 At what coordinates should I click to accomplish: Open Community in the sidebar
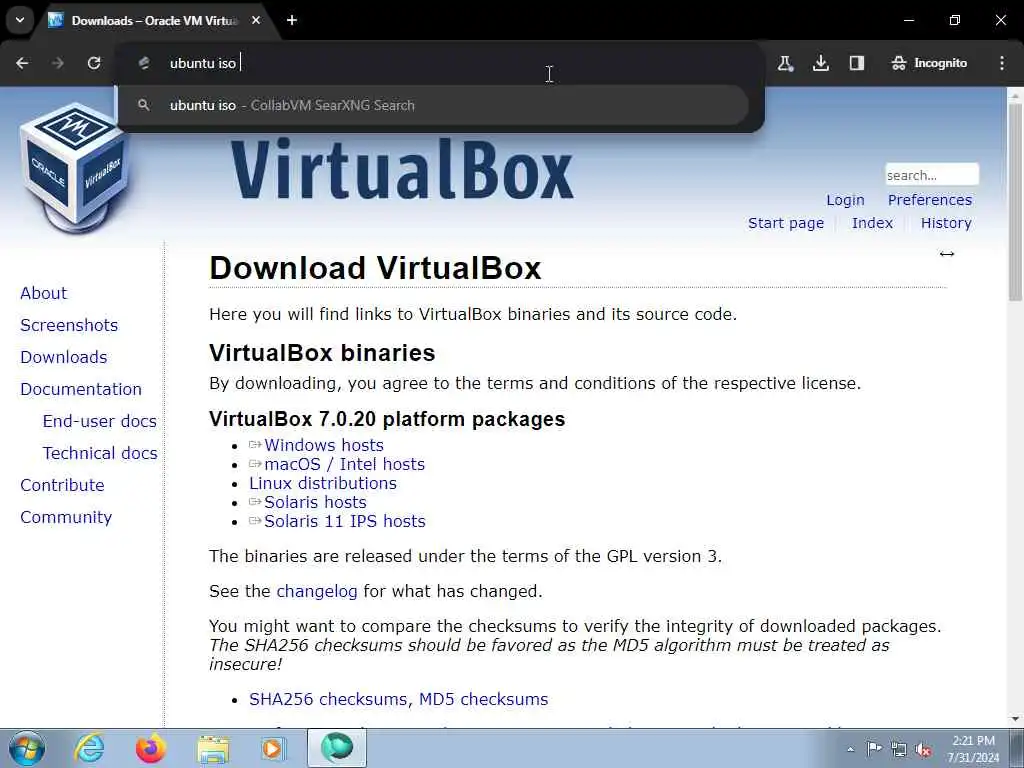point(66,517)
